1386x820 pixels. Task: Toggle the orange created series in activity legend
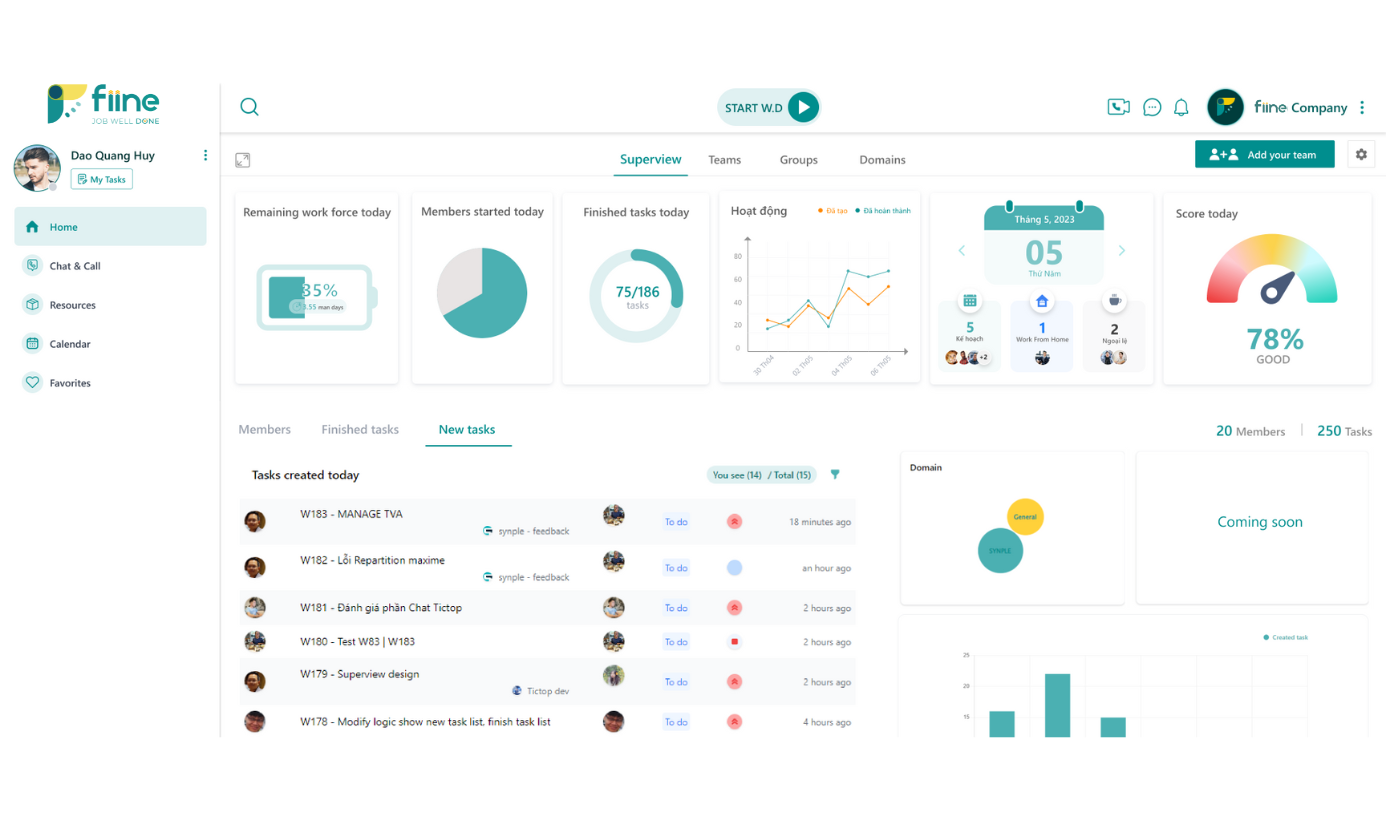[x=831, y=211]
